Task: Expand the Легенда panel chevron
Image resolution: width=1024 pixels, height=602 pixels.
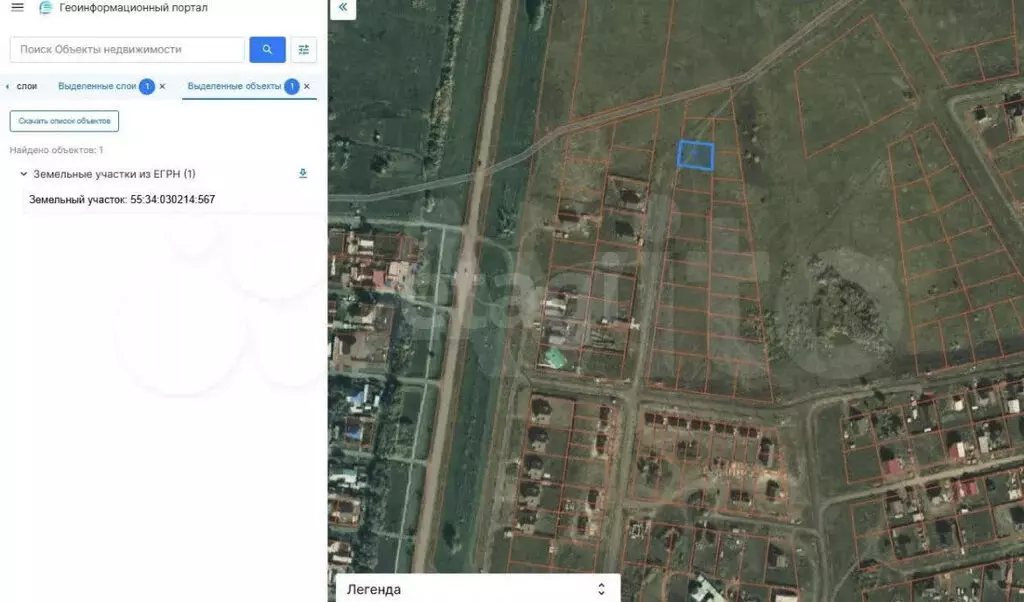Action: pyautogui.click(x=600, y=589)
